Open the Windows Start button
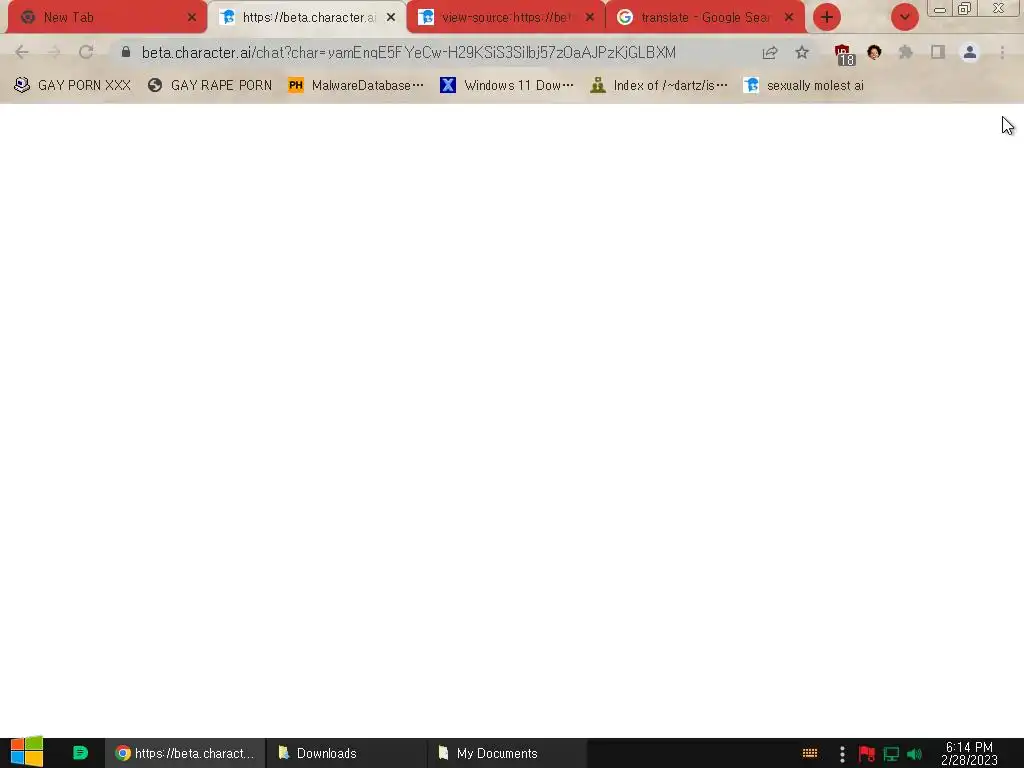Image resolution: width=1024 pixels, height=768 pixels. (x=27, y=752)
